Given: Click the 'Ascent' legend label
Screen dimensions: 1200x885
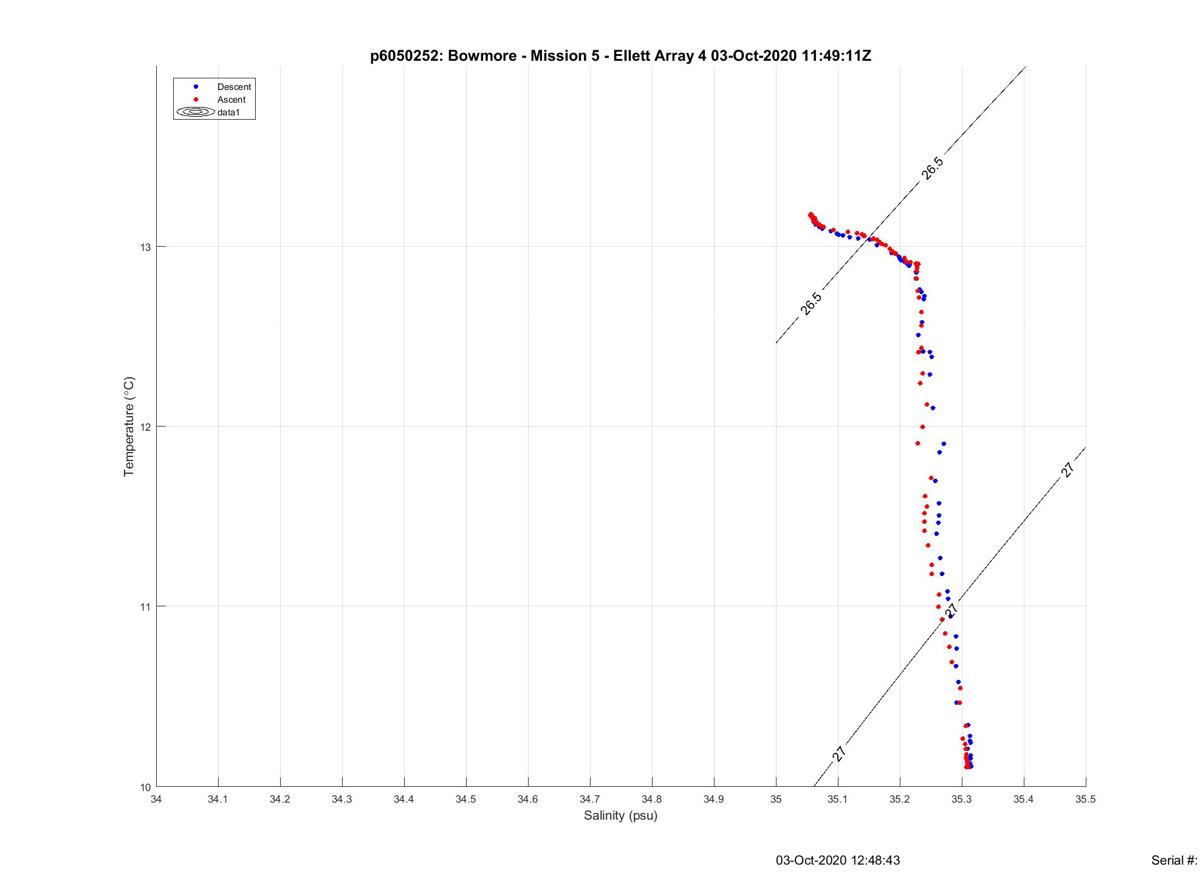Looking at the screenshot, I should click(231, 100).
